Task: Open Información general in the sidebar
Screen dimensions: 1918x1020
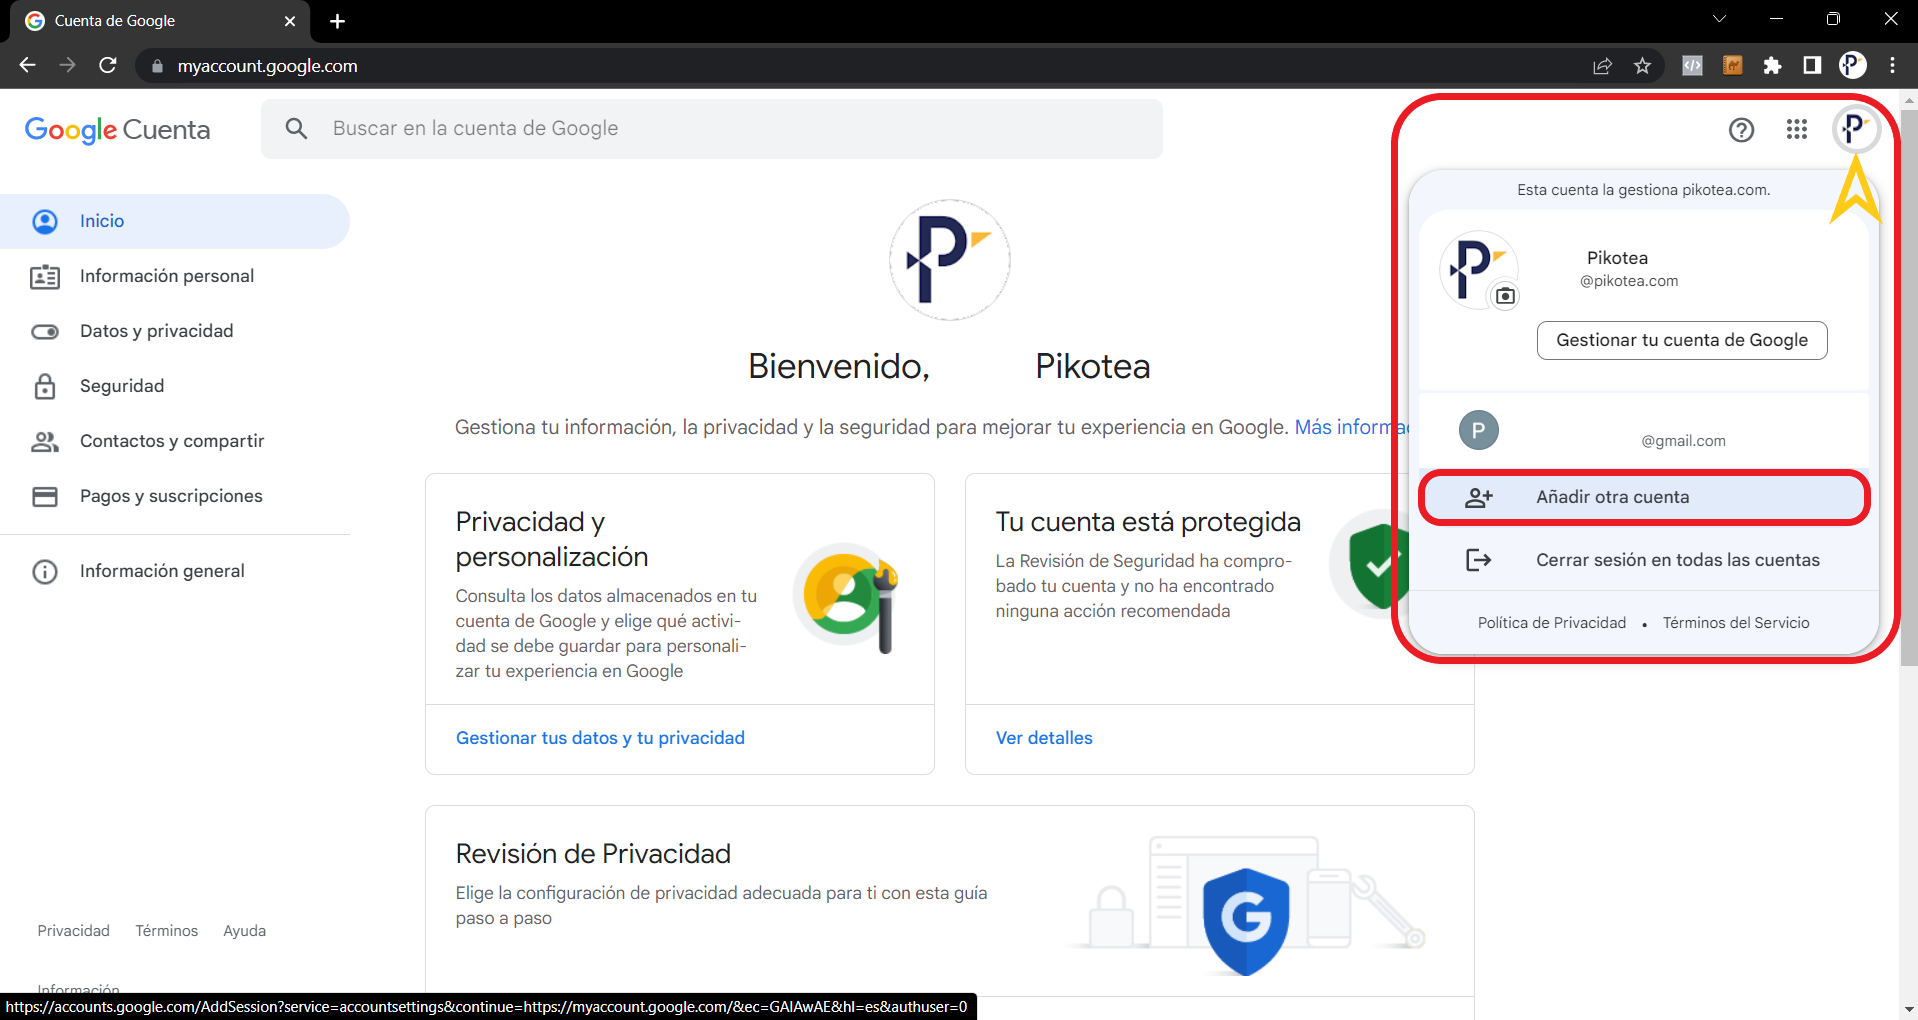Action: (175, 571)
